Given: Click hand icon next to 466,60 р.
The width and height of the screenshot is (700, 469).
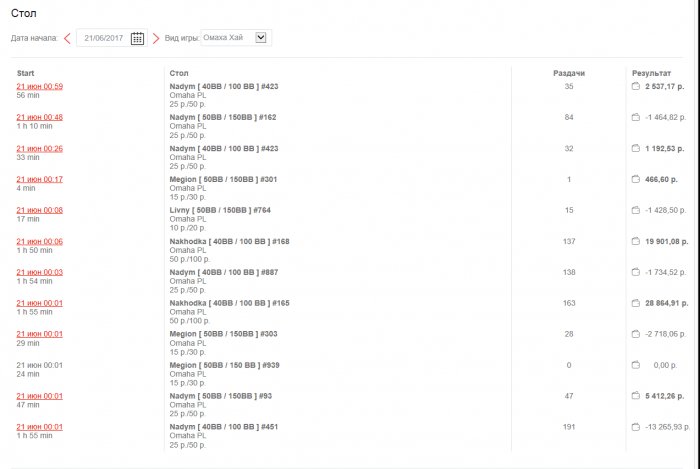Looking at the screenshot, I should coord(636,179).
